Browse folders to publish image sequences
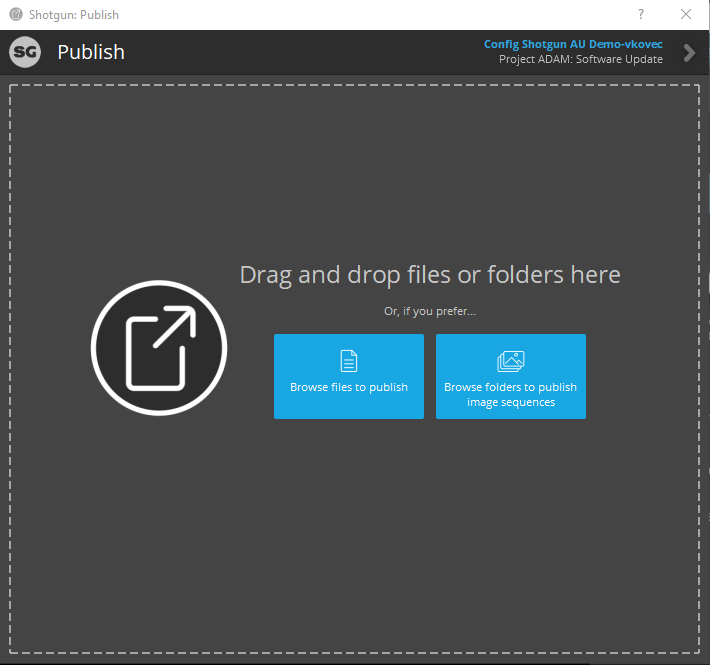710x665 pixels. click(510, 376)
